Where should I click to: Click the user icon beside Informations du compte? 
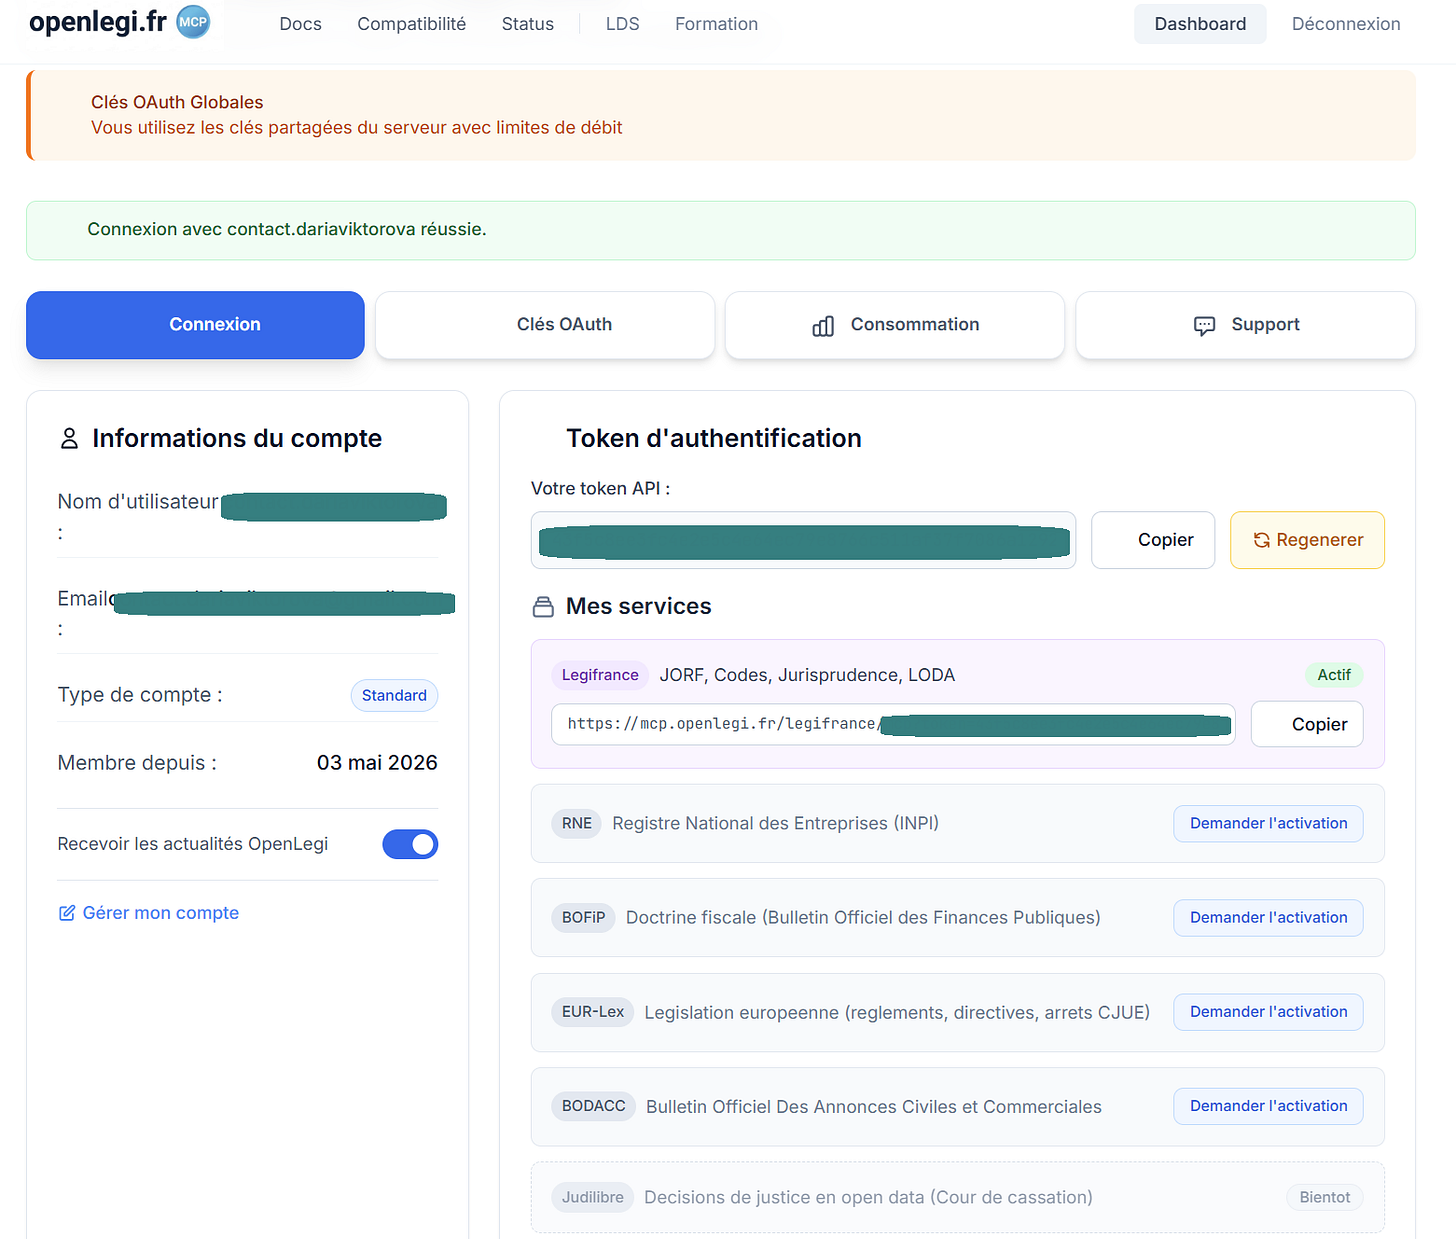pos(69,438)
